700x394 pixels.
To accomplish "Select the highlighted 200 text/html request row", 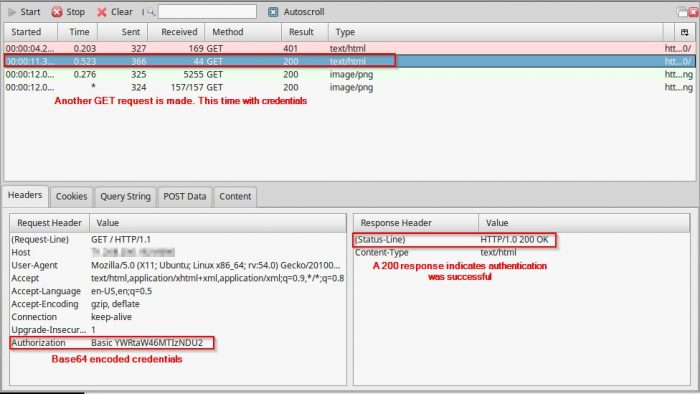I will (350, 61).
